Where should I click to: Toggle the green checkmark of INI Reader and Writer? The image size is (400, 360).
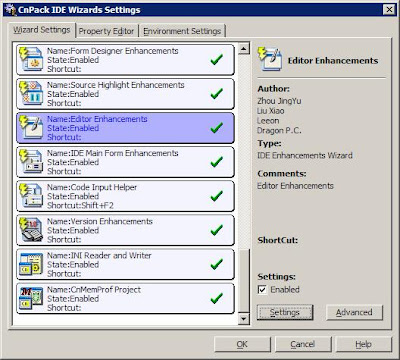pos(217,264)
